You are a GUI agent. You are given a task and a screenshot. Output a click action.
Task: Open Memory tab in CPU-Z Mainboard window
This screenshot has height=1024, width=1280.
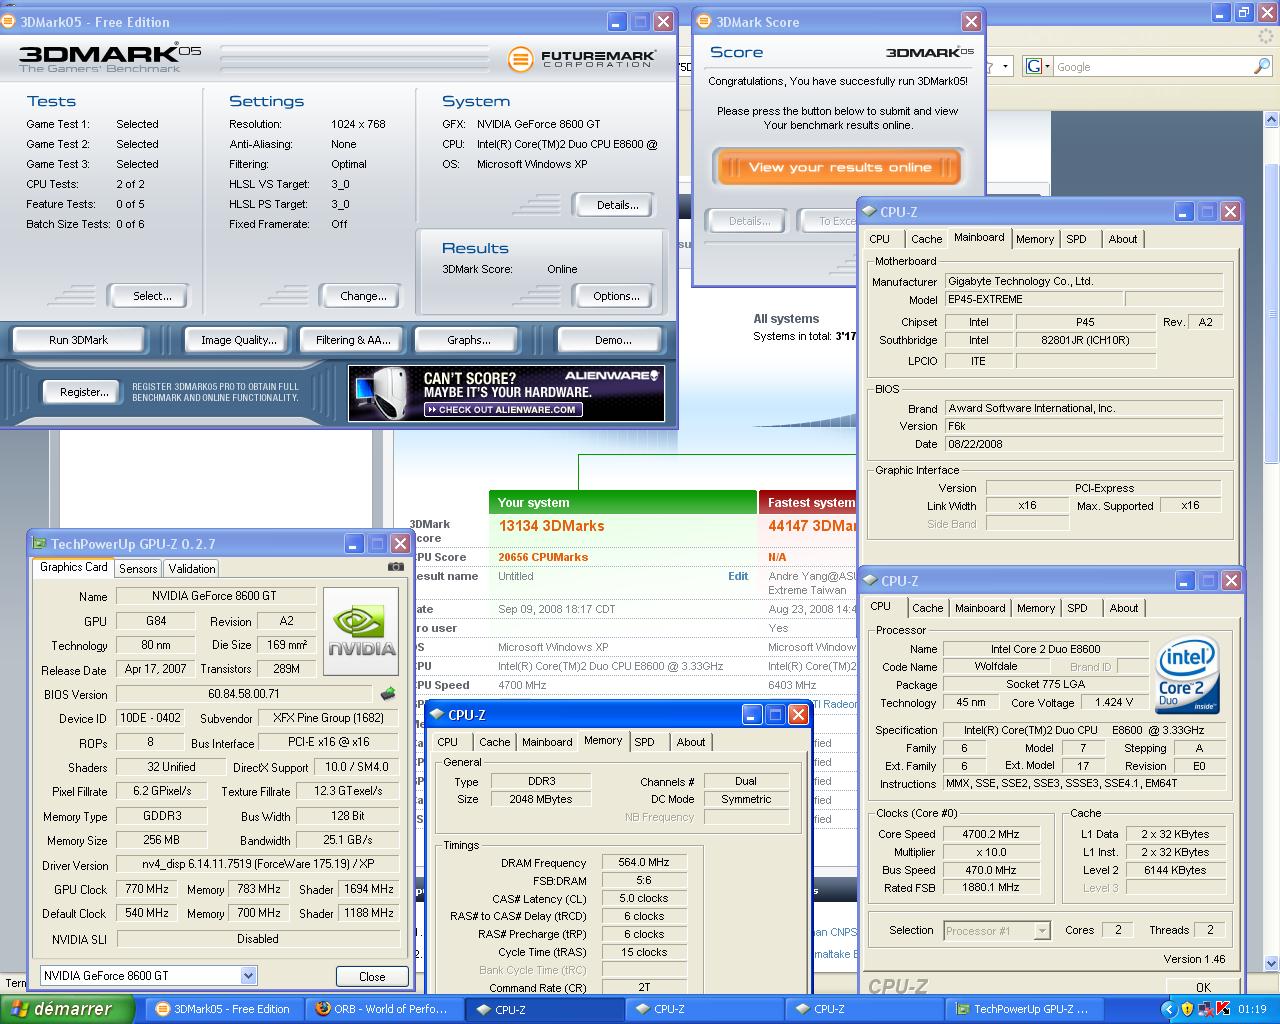pos(1034,239)
